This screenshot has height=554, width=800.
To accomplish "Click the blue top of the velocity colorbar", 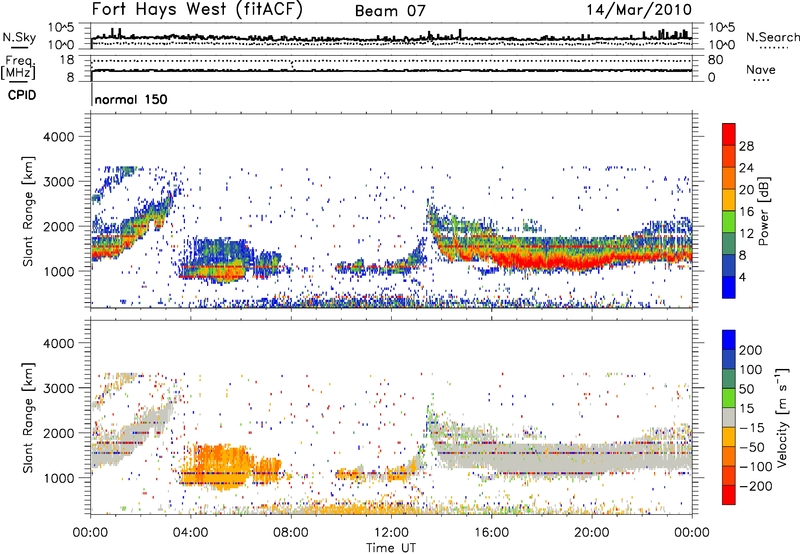I will coord(729,340).
